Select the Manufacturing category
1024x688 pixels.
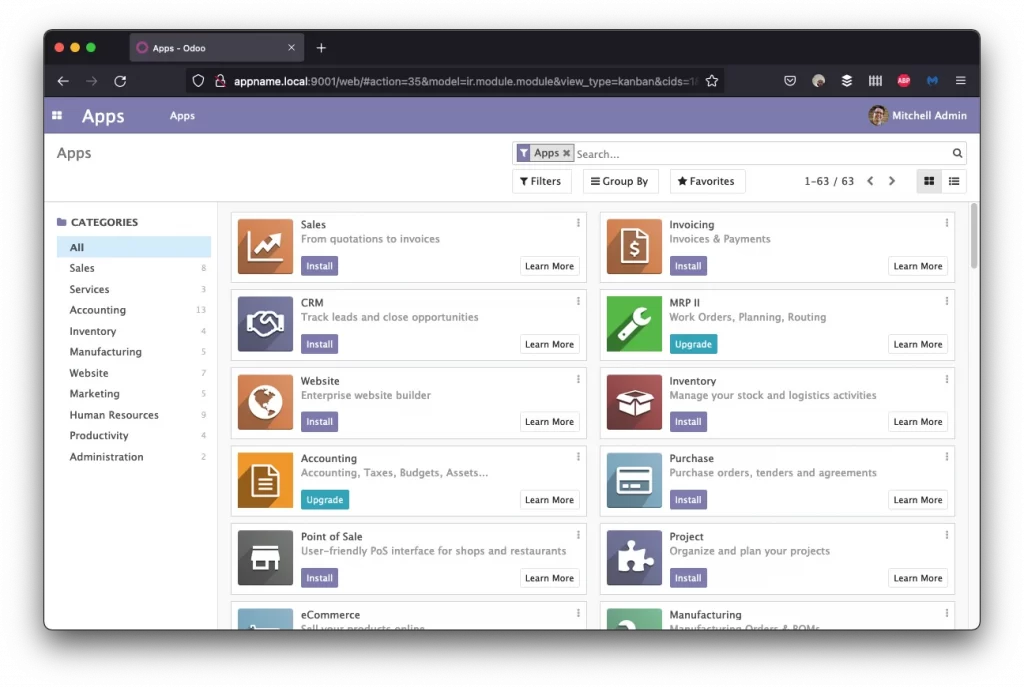tap(134, 352)
